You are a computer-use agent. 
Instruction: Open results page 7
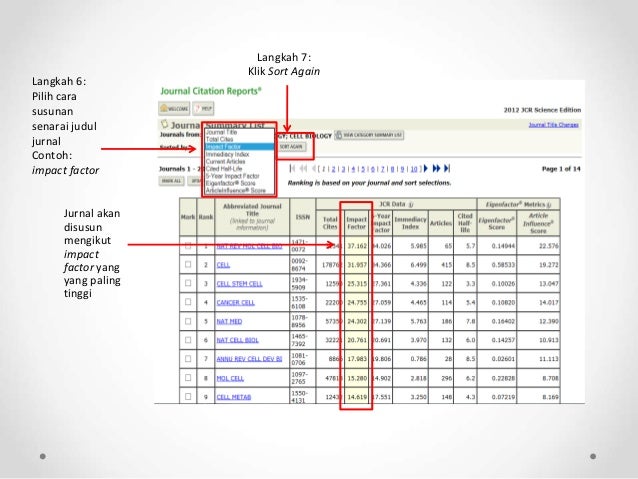pyautogui.click(x=382, y=169)
